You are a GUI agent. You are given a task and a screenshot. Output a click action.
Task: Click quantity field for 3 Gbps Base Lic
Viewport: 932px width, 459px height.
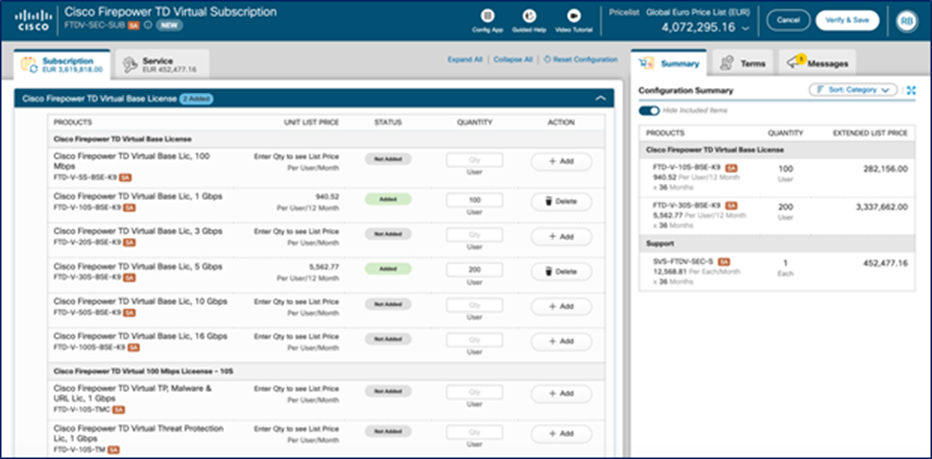click(x=474, y=235)
